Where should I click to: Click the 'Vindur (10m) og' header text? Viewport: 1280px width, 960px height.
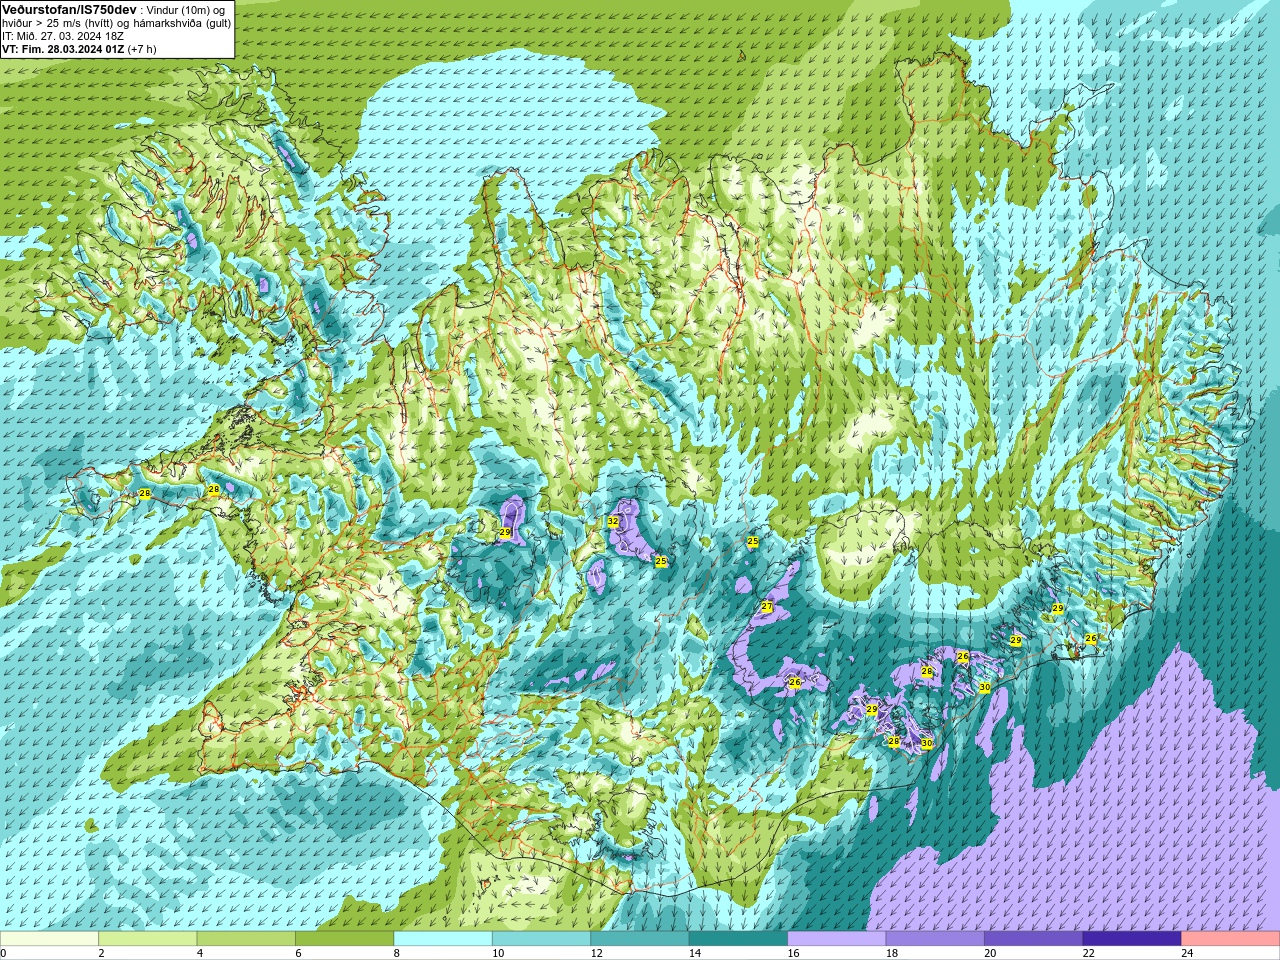(x=187, y=9)
